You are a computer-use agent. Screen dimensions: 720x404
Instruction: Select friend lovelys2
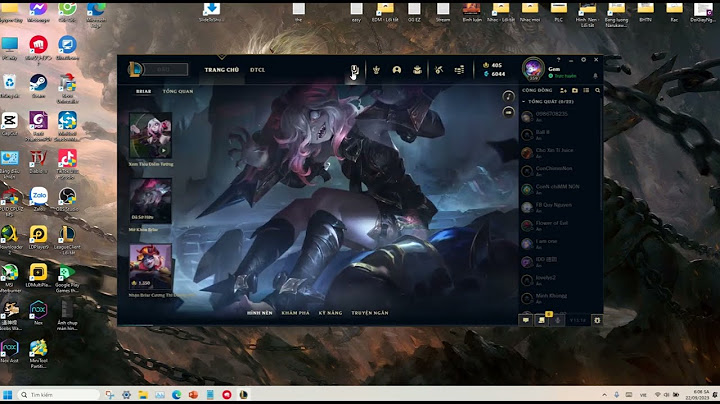(x=560, y=280)
